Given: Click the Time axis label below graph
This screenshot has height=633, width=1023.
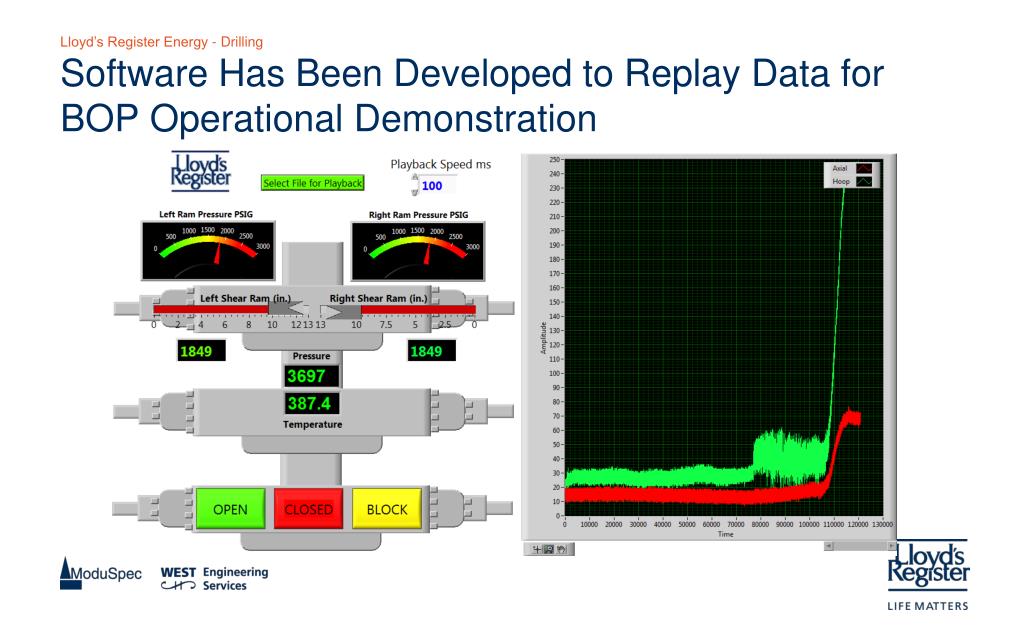Looking at the screenshot, I should (725, 534).
